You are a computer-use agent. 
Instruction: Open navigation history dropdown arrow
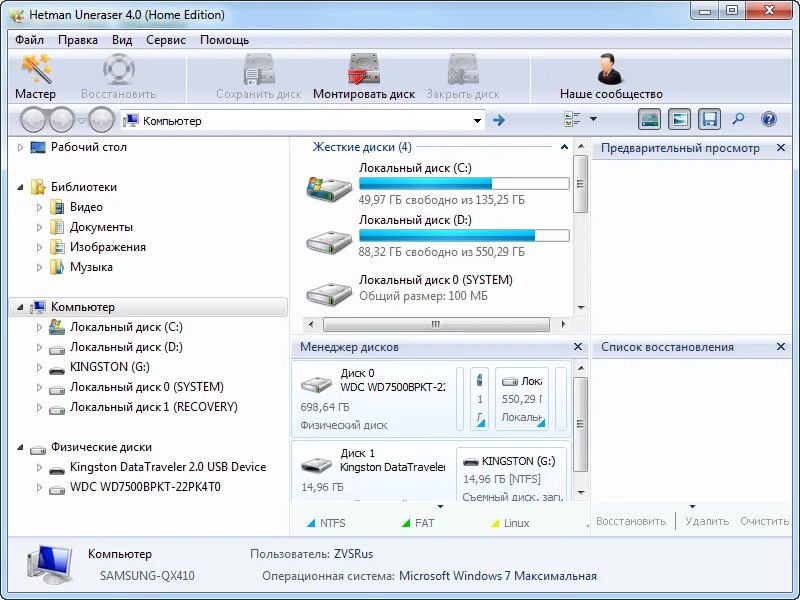pos(81,121)
